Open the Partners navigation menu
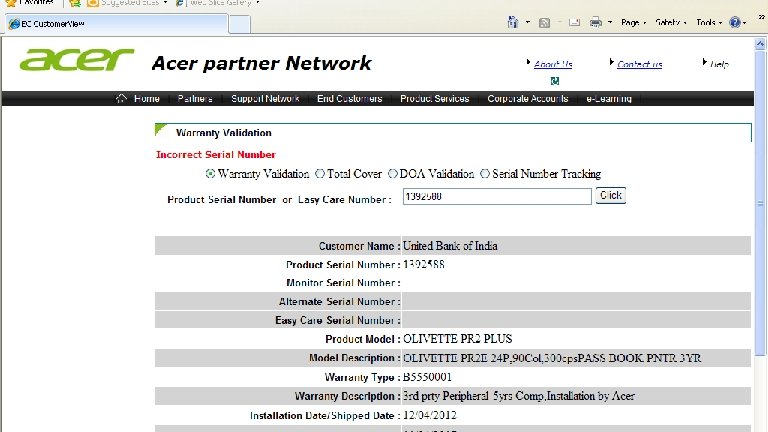768x432 pixels. click(x=195, y=98)
